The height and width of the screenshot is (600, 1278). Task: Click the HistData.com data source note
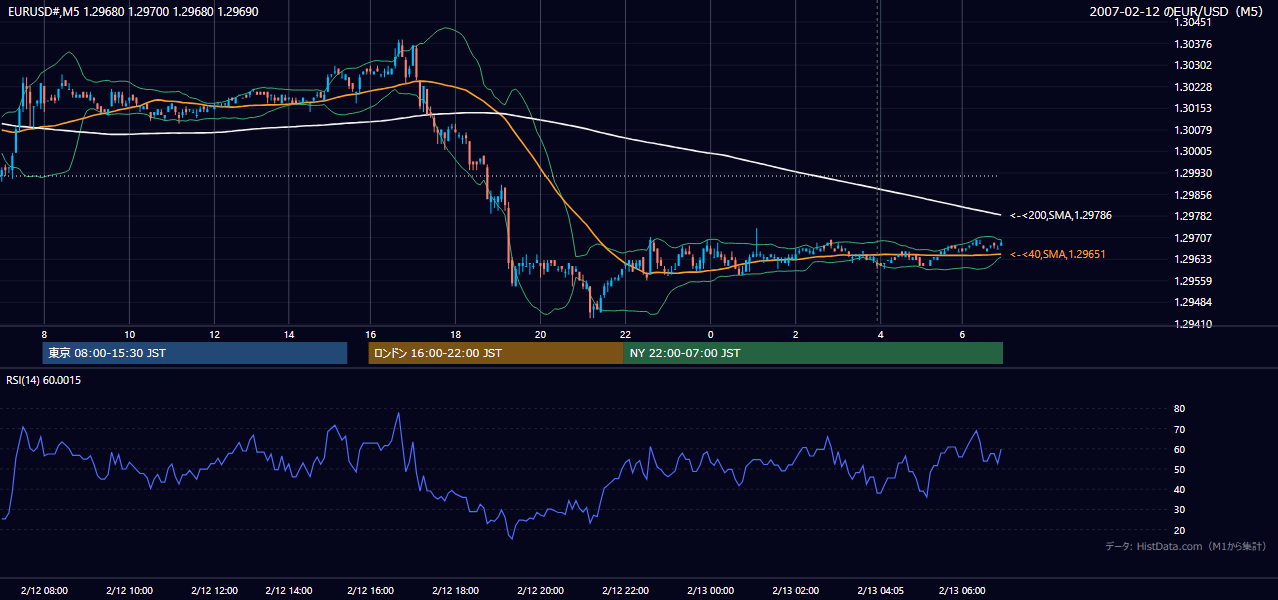[x=1186, y=546]
